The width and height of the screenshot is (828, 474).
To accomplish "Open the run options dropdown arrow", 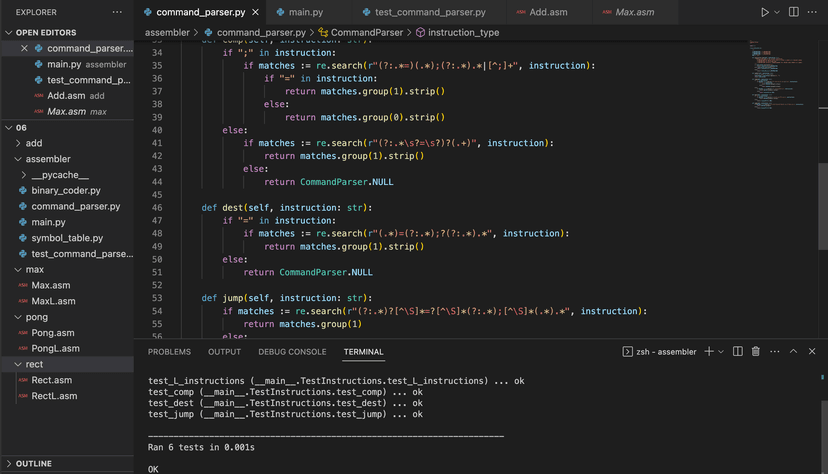I will tap(777, 12).
